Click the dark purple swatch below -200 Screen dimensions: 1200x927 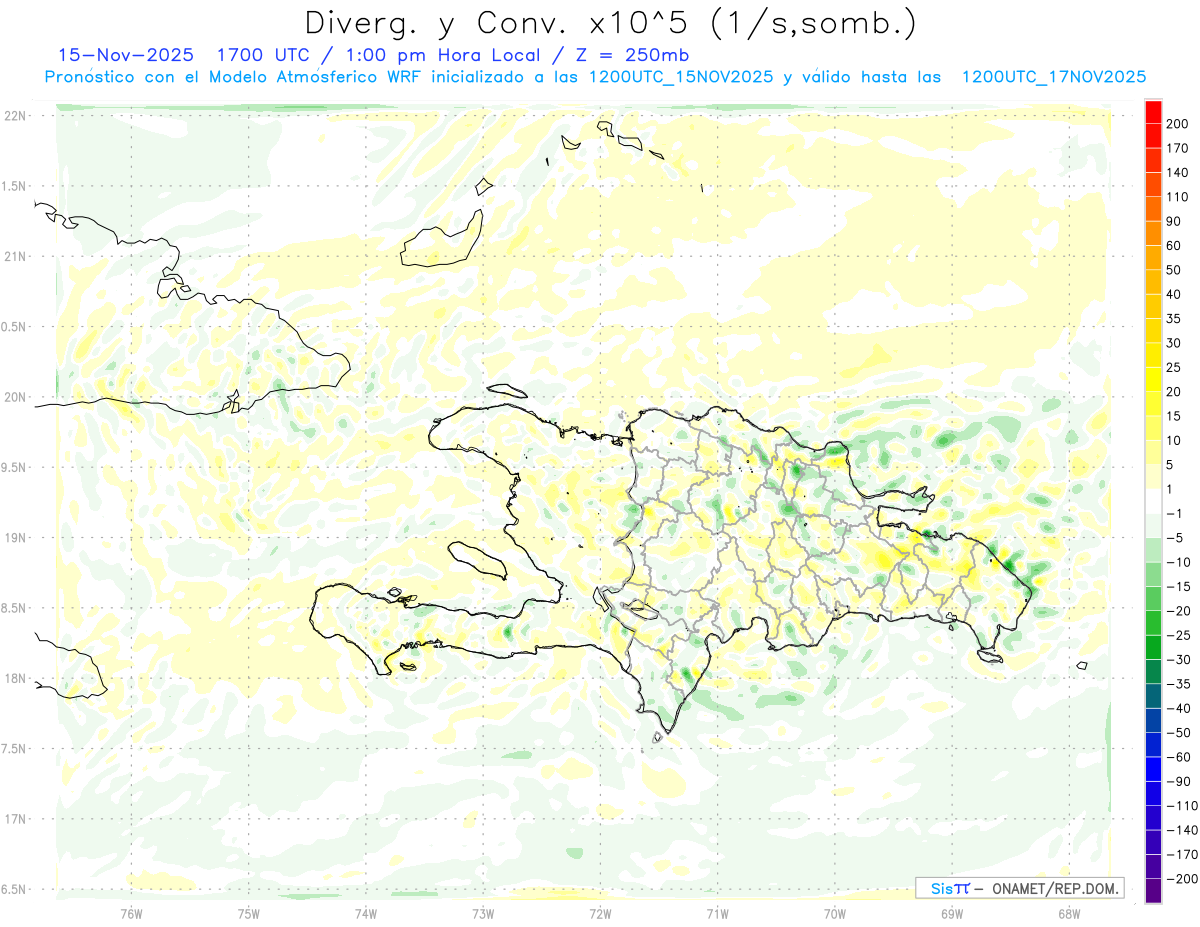[x=1153, y=891]
